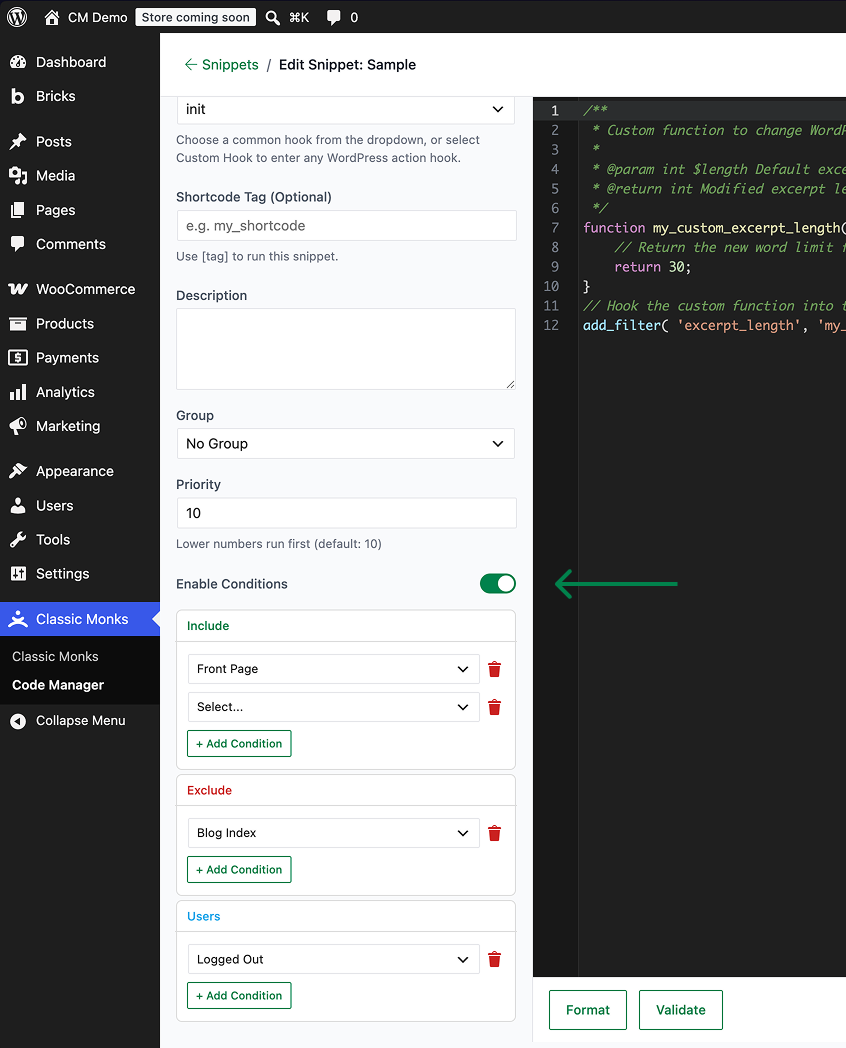Click line 9 'return 30;' in code editor
This screenshot has width=846, height=1048.
[x=653, y=267]
